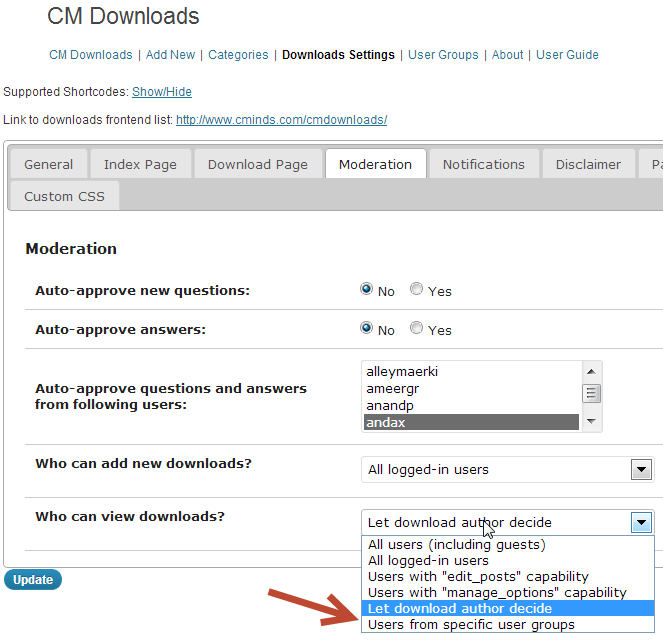Open the downloads frontend list URL

click(281, 120)
